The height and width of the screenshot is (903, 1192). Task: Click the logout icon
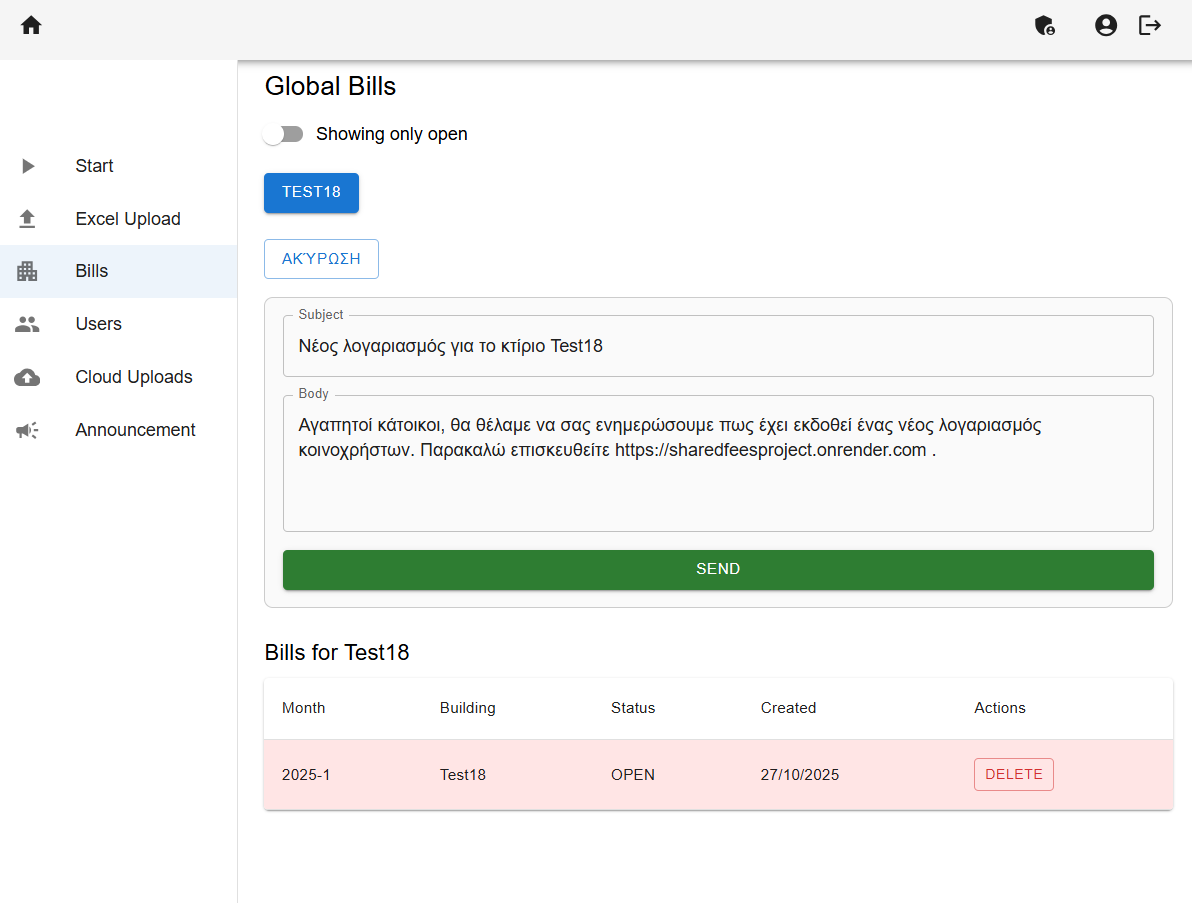pyautogui.click(x=1150, y=26)
